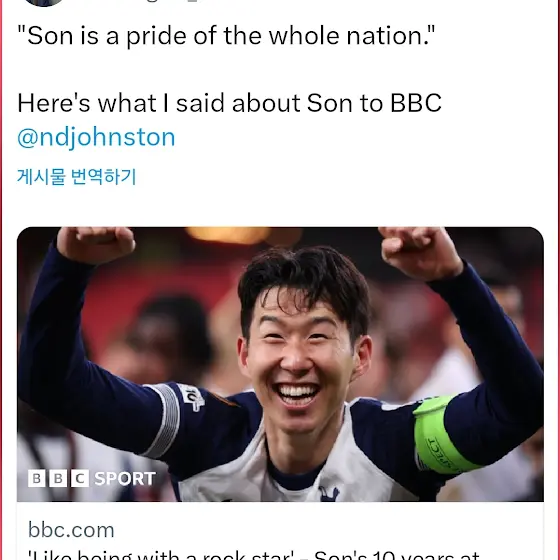The height and width of the screenshot is (560, 560).
Task: Click the Tottenham cockerel crest on shirt
Action: (329, 494)
